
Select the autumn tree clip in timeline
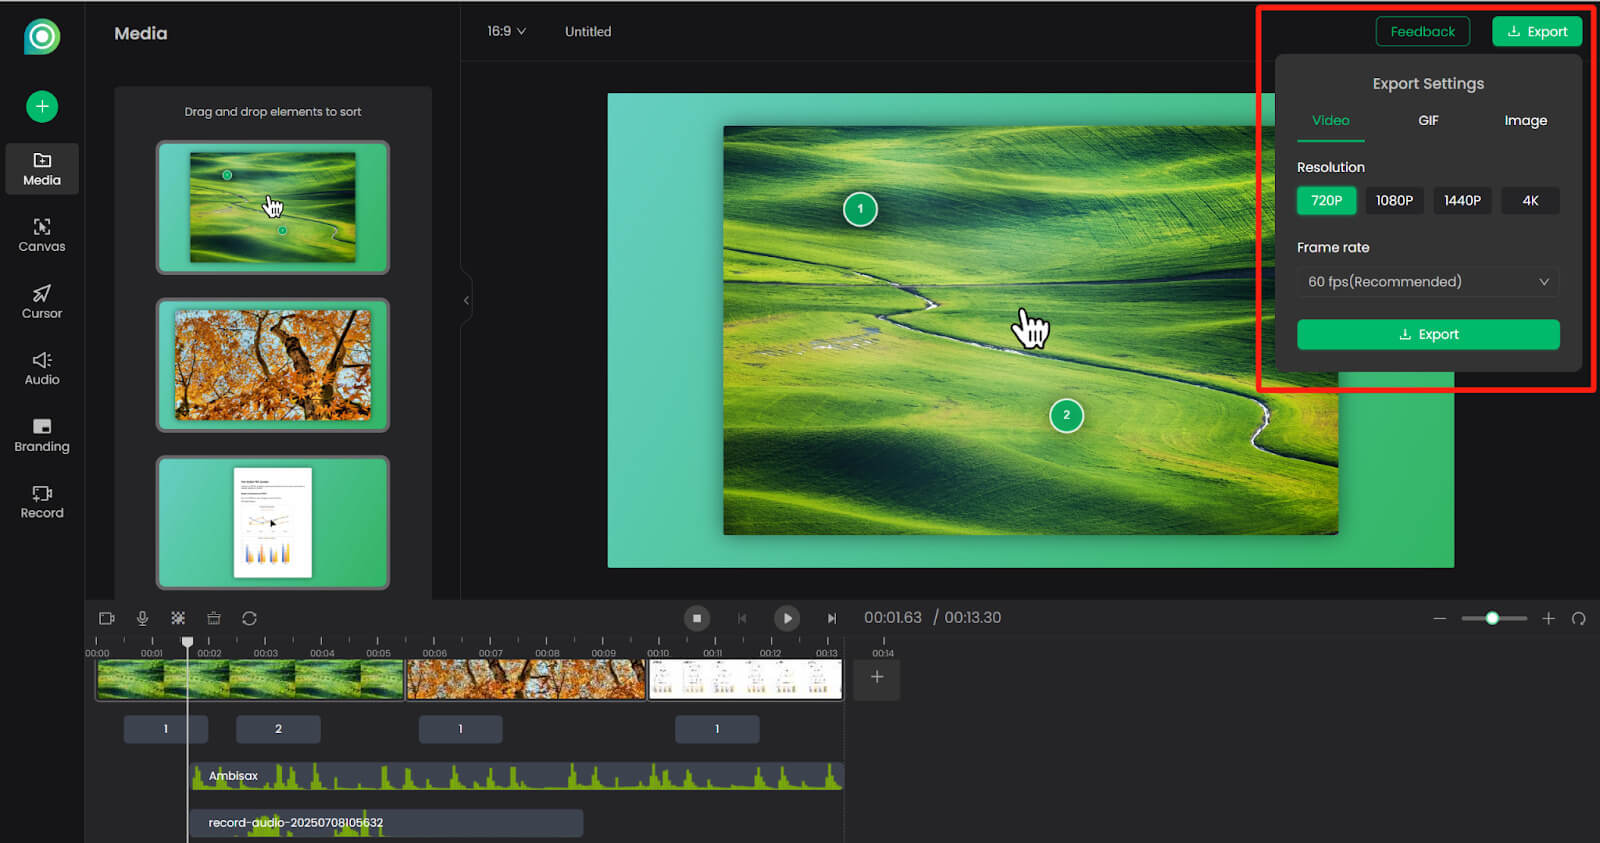(x=526, y=679)
